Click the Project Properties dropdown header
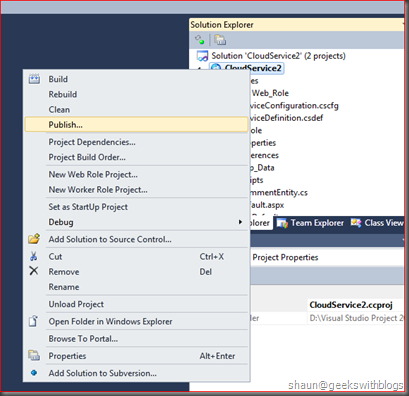 tap(327, 257)
